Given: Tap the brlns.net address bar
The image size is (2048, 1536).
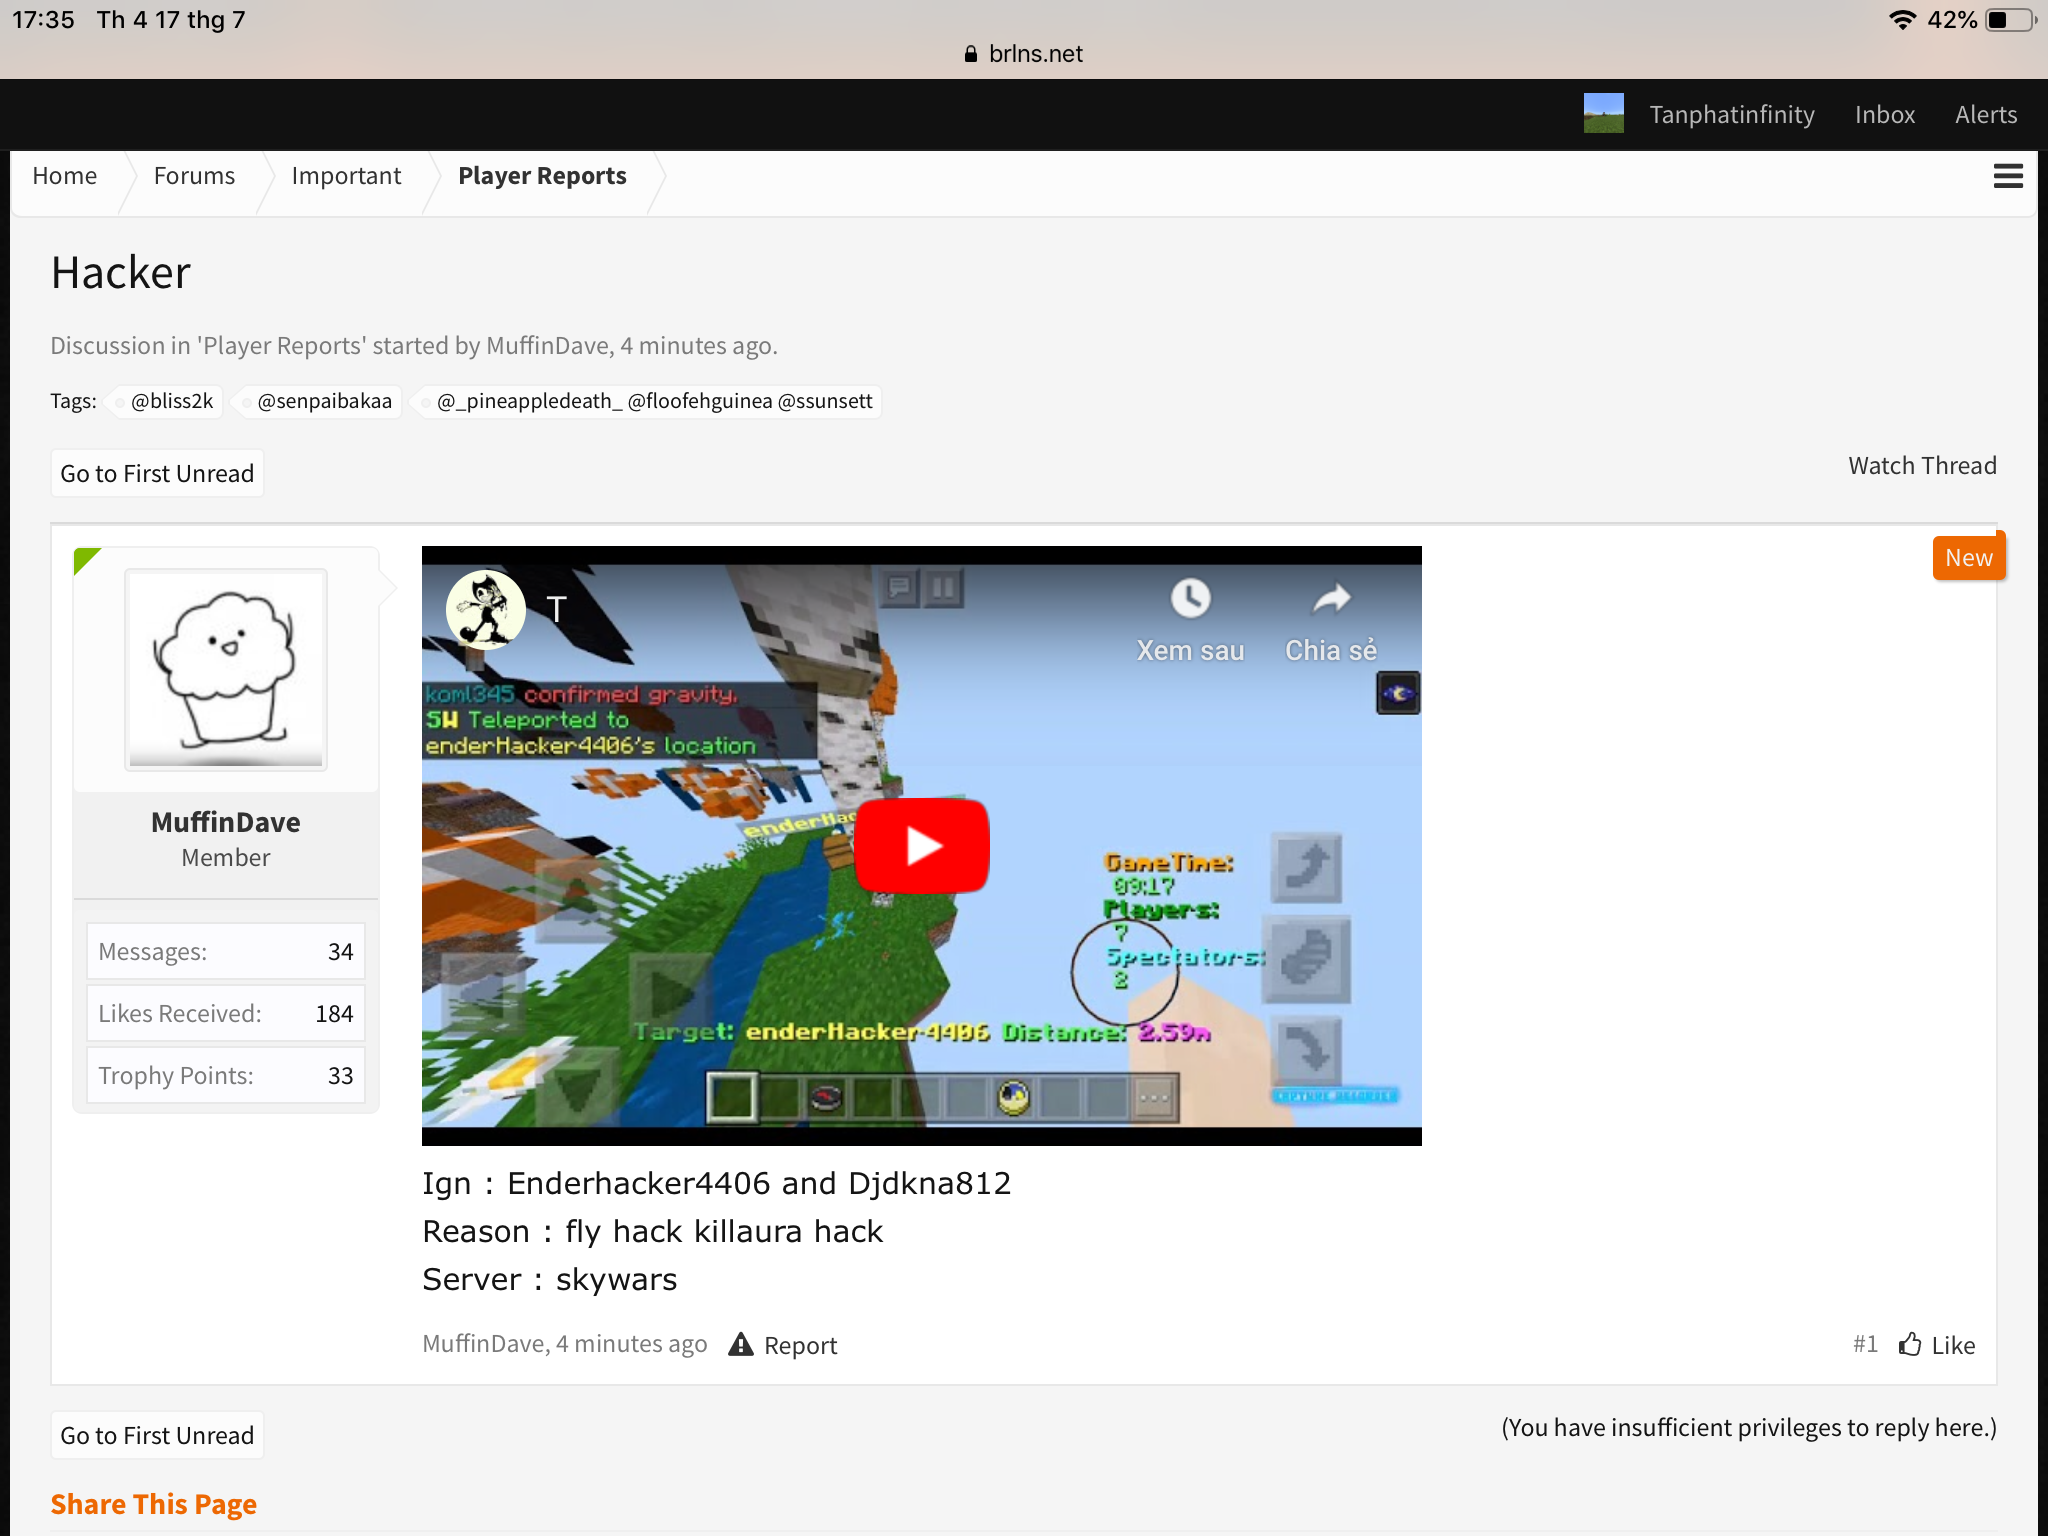Looking at the screenshot, I should pos(1024,54).
